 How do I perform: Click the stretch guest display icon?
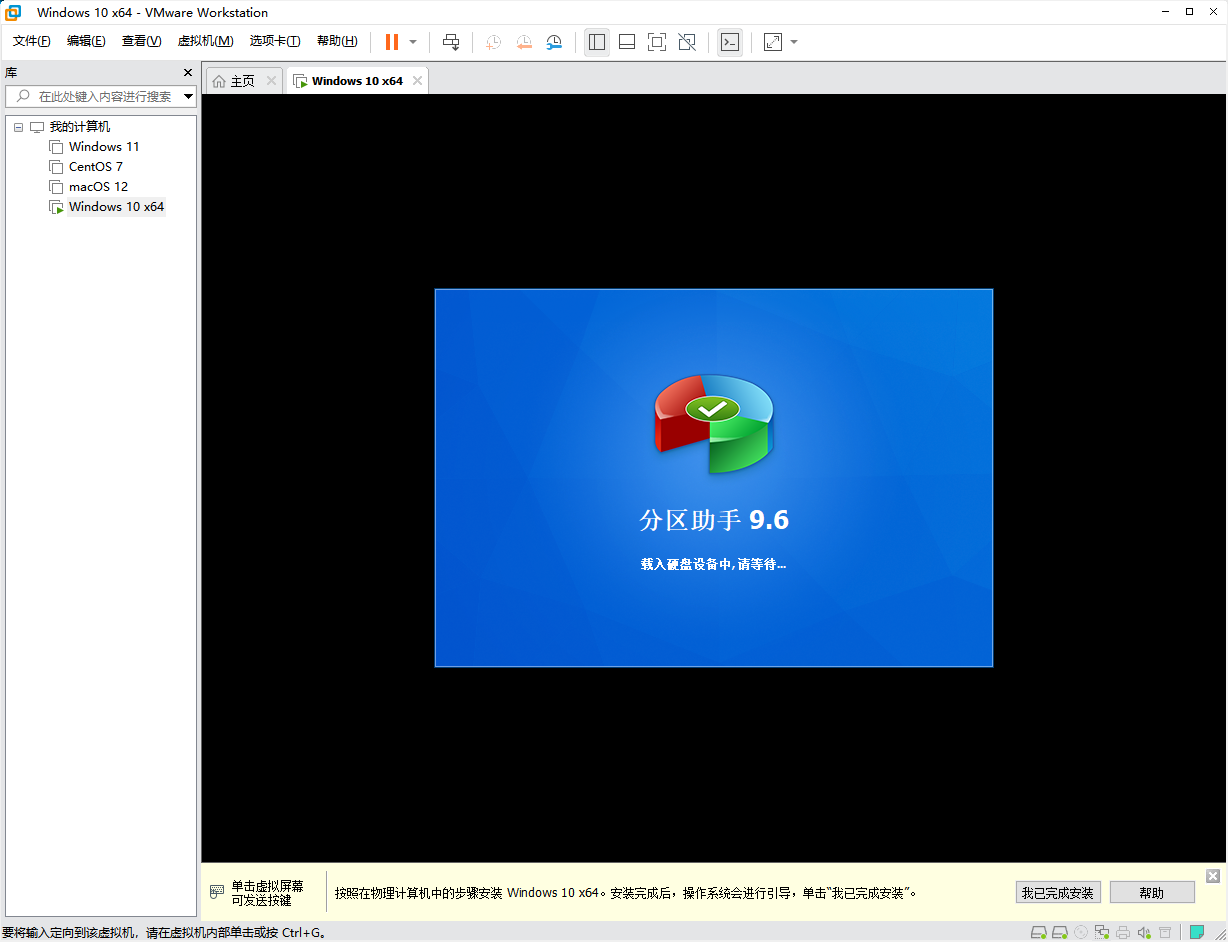point(773,42)
